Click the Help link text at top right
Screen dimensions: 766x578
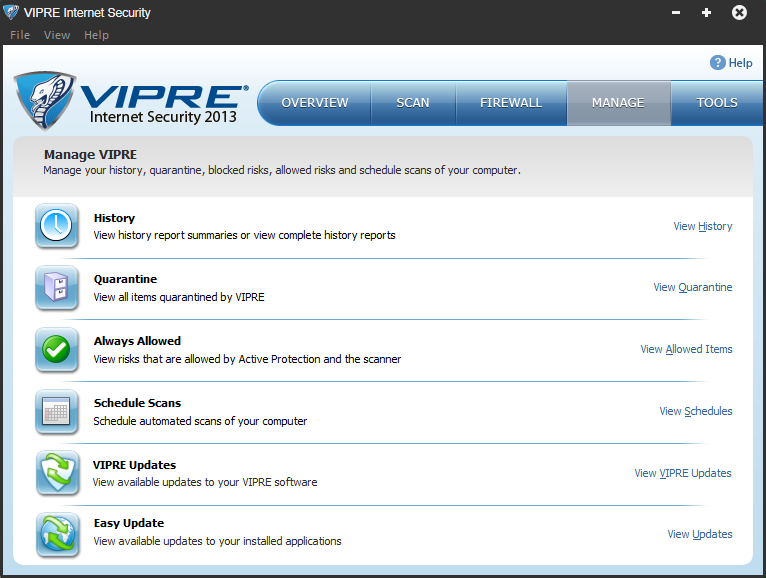coord(740,63)
